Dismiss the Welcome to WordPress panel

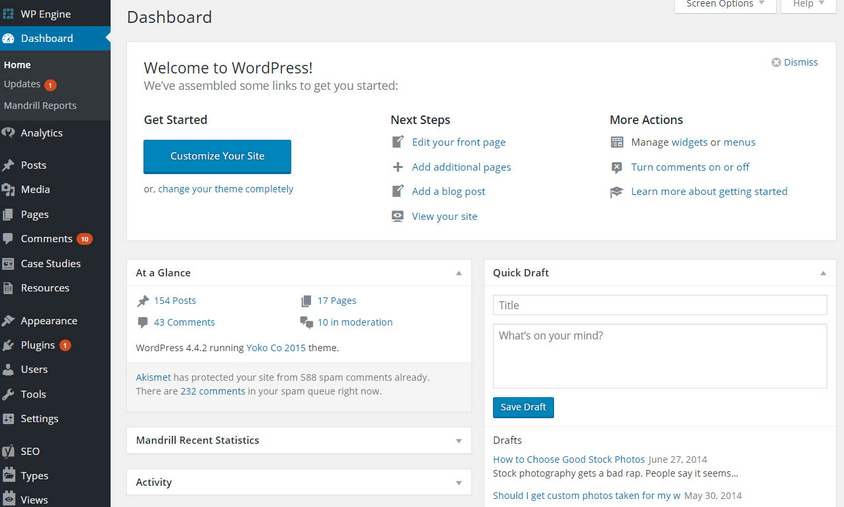pos(794,62)
